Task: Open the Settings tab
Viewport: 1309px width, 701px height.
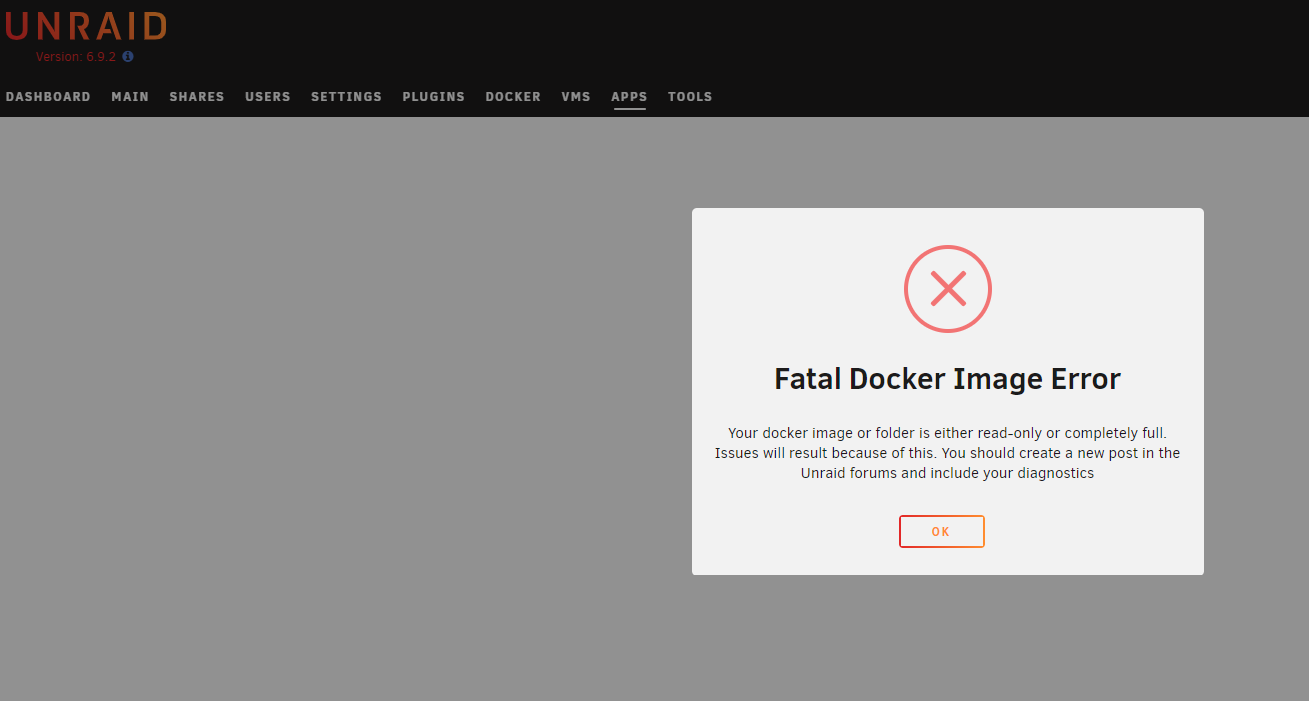Action: point(346,97)
